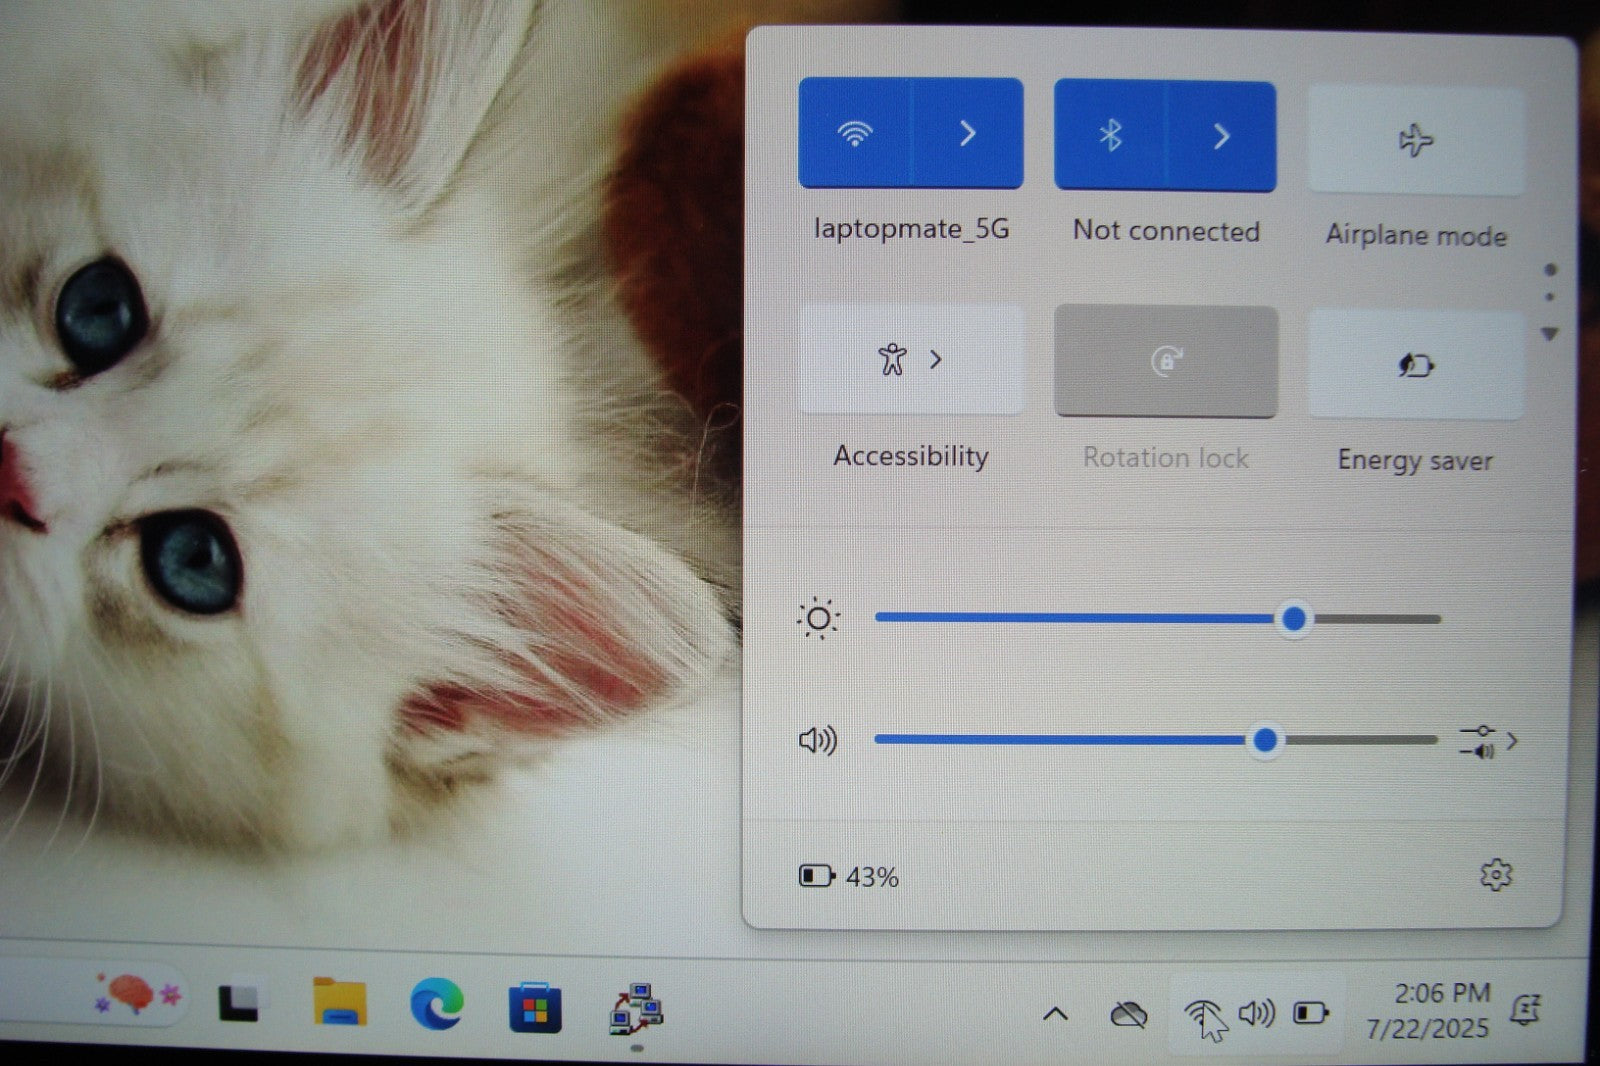Open the quick settings gear icon
The image size is (1600, 1066).
click(1495, 875)
